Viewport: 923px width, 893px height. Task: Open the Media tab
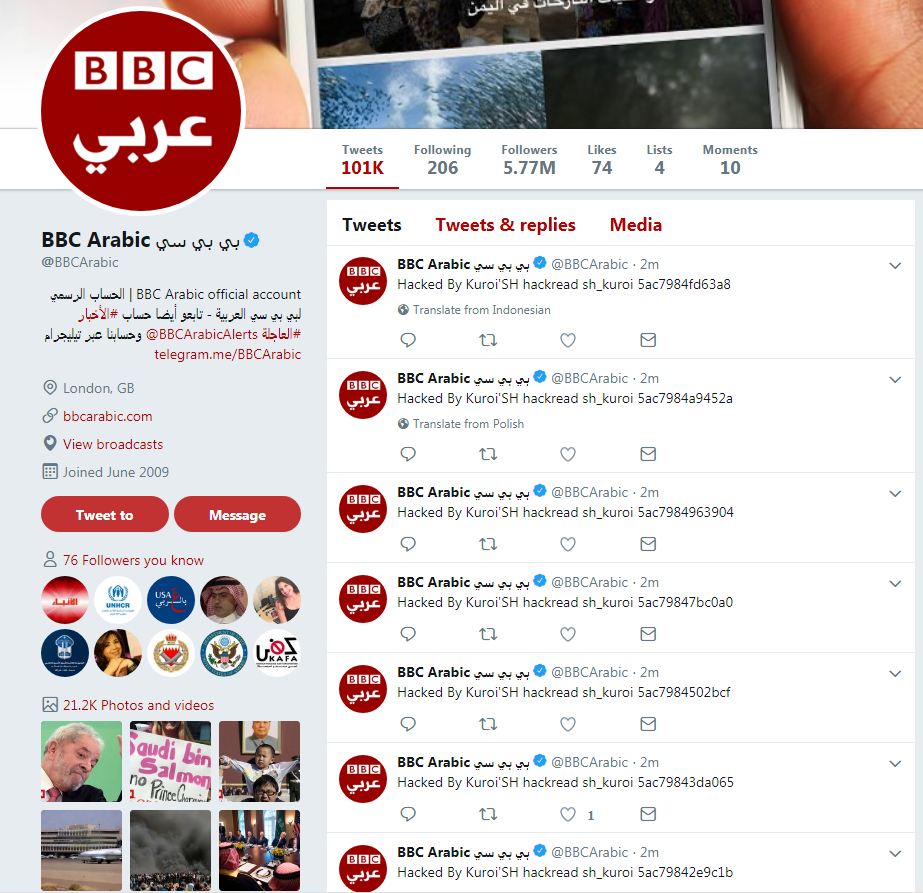click(636, 225)
